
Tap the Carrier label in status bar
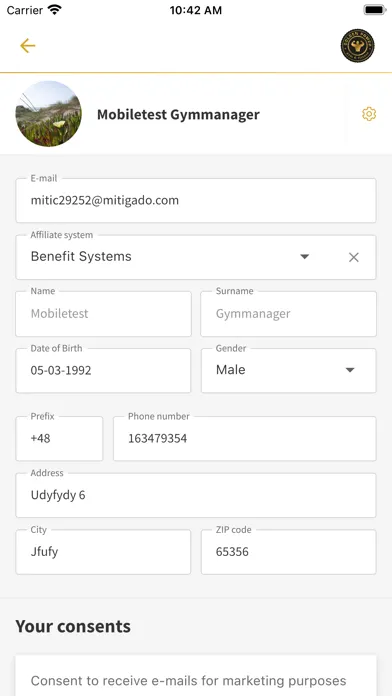(25, 10)
